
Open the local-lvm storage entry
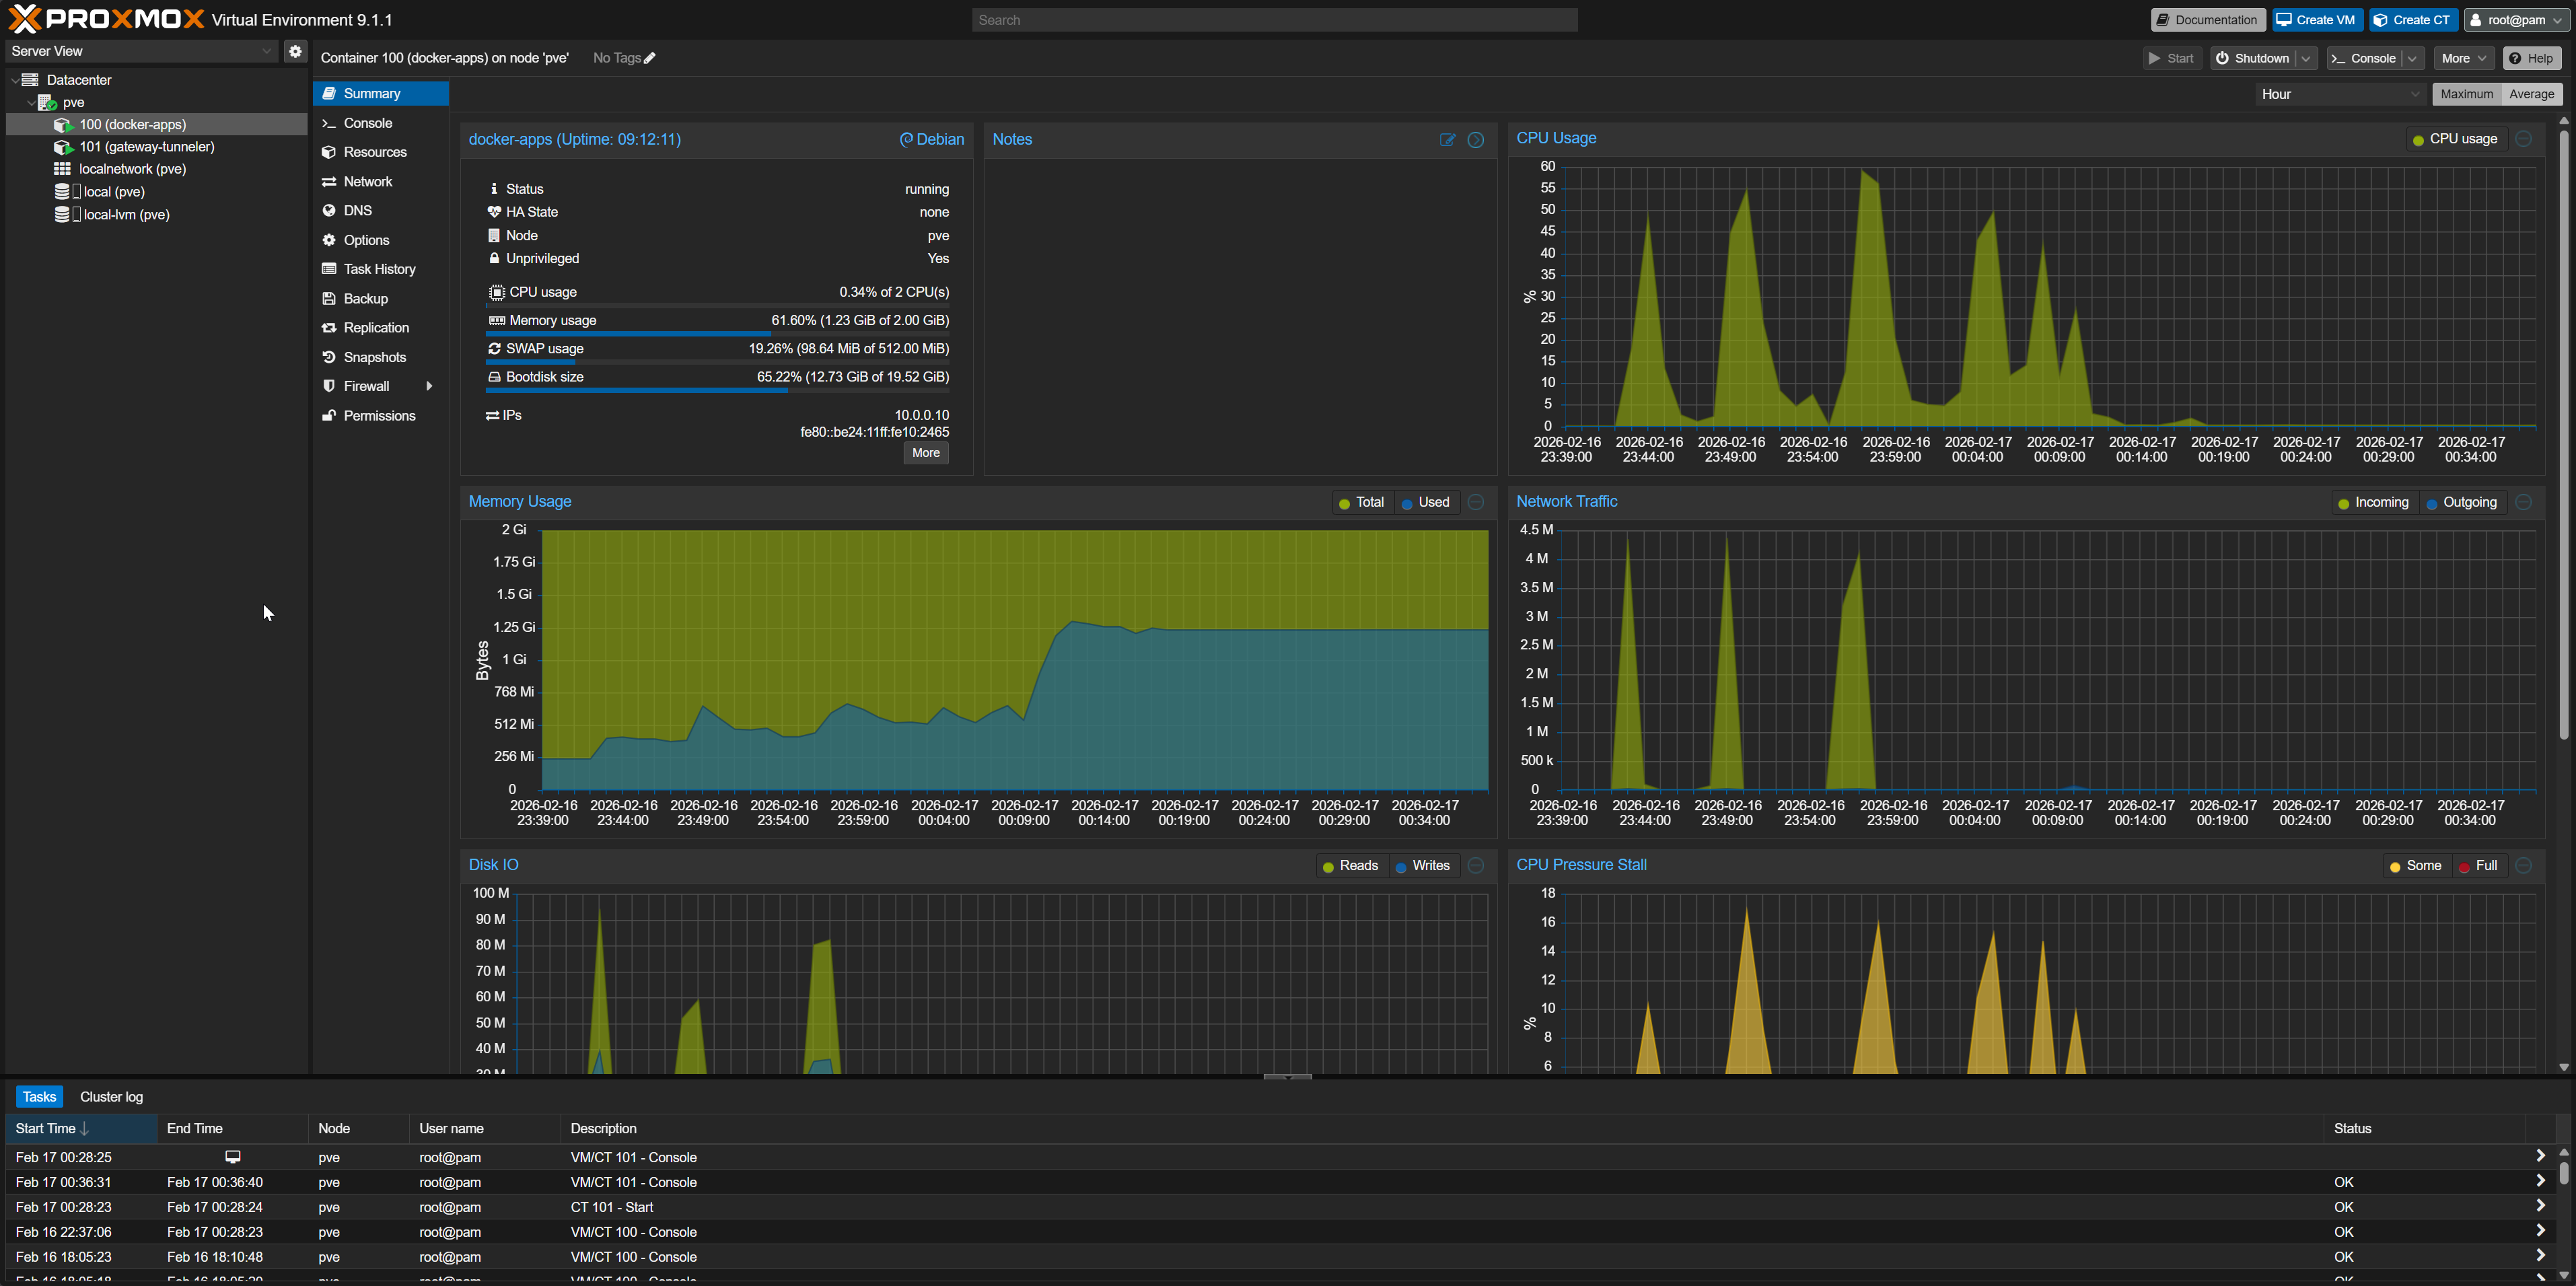[125, 215]
